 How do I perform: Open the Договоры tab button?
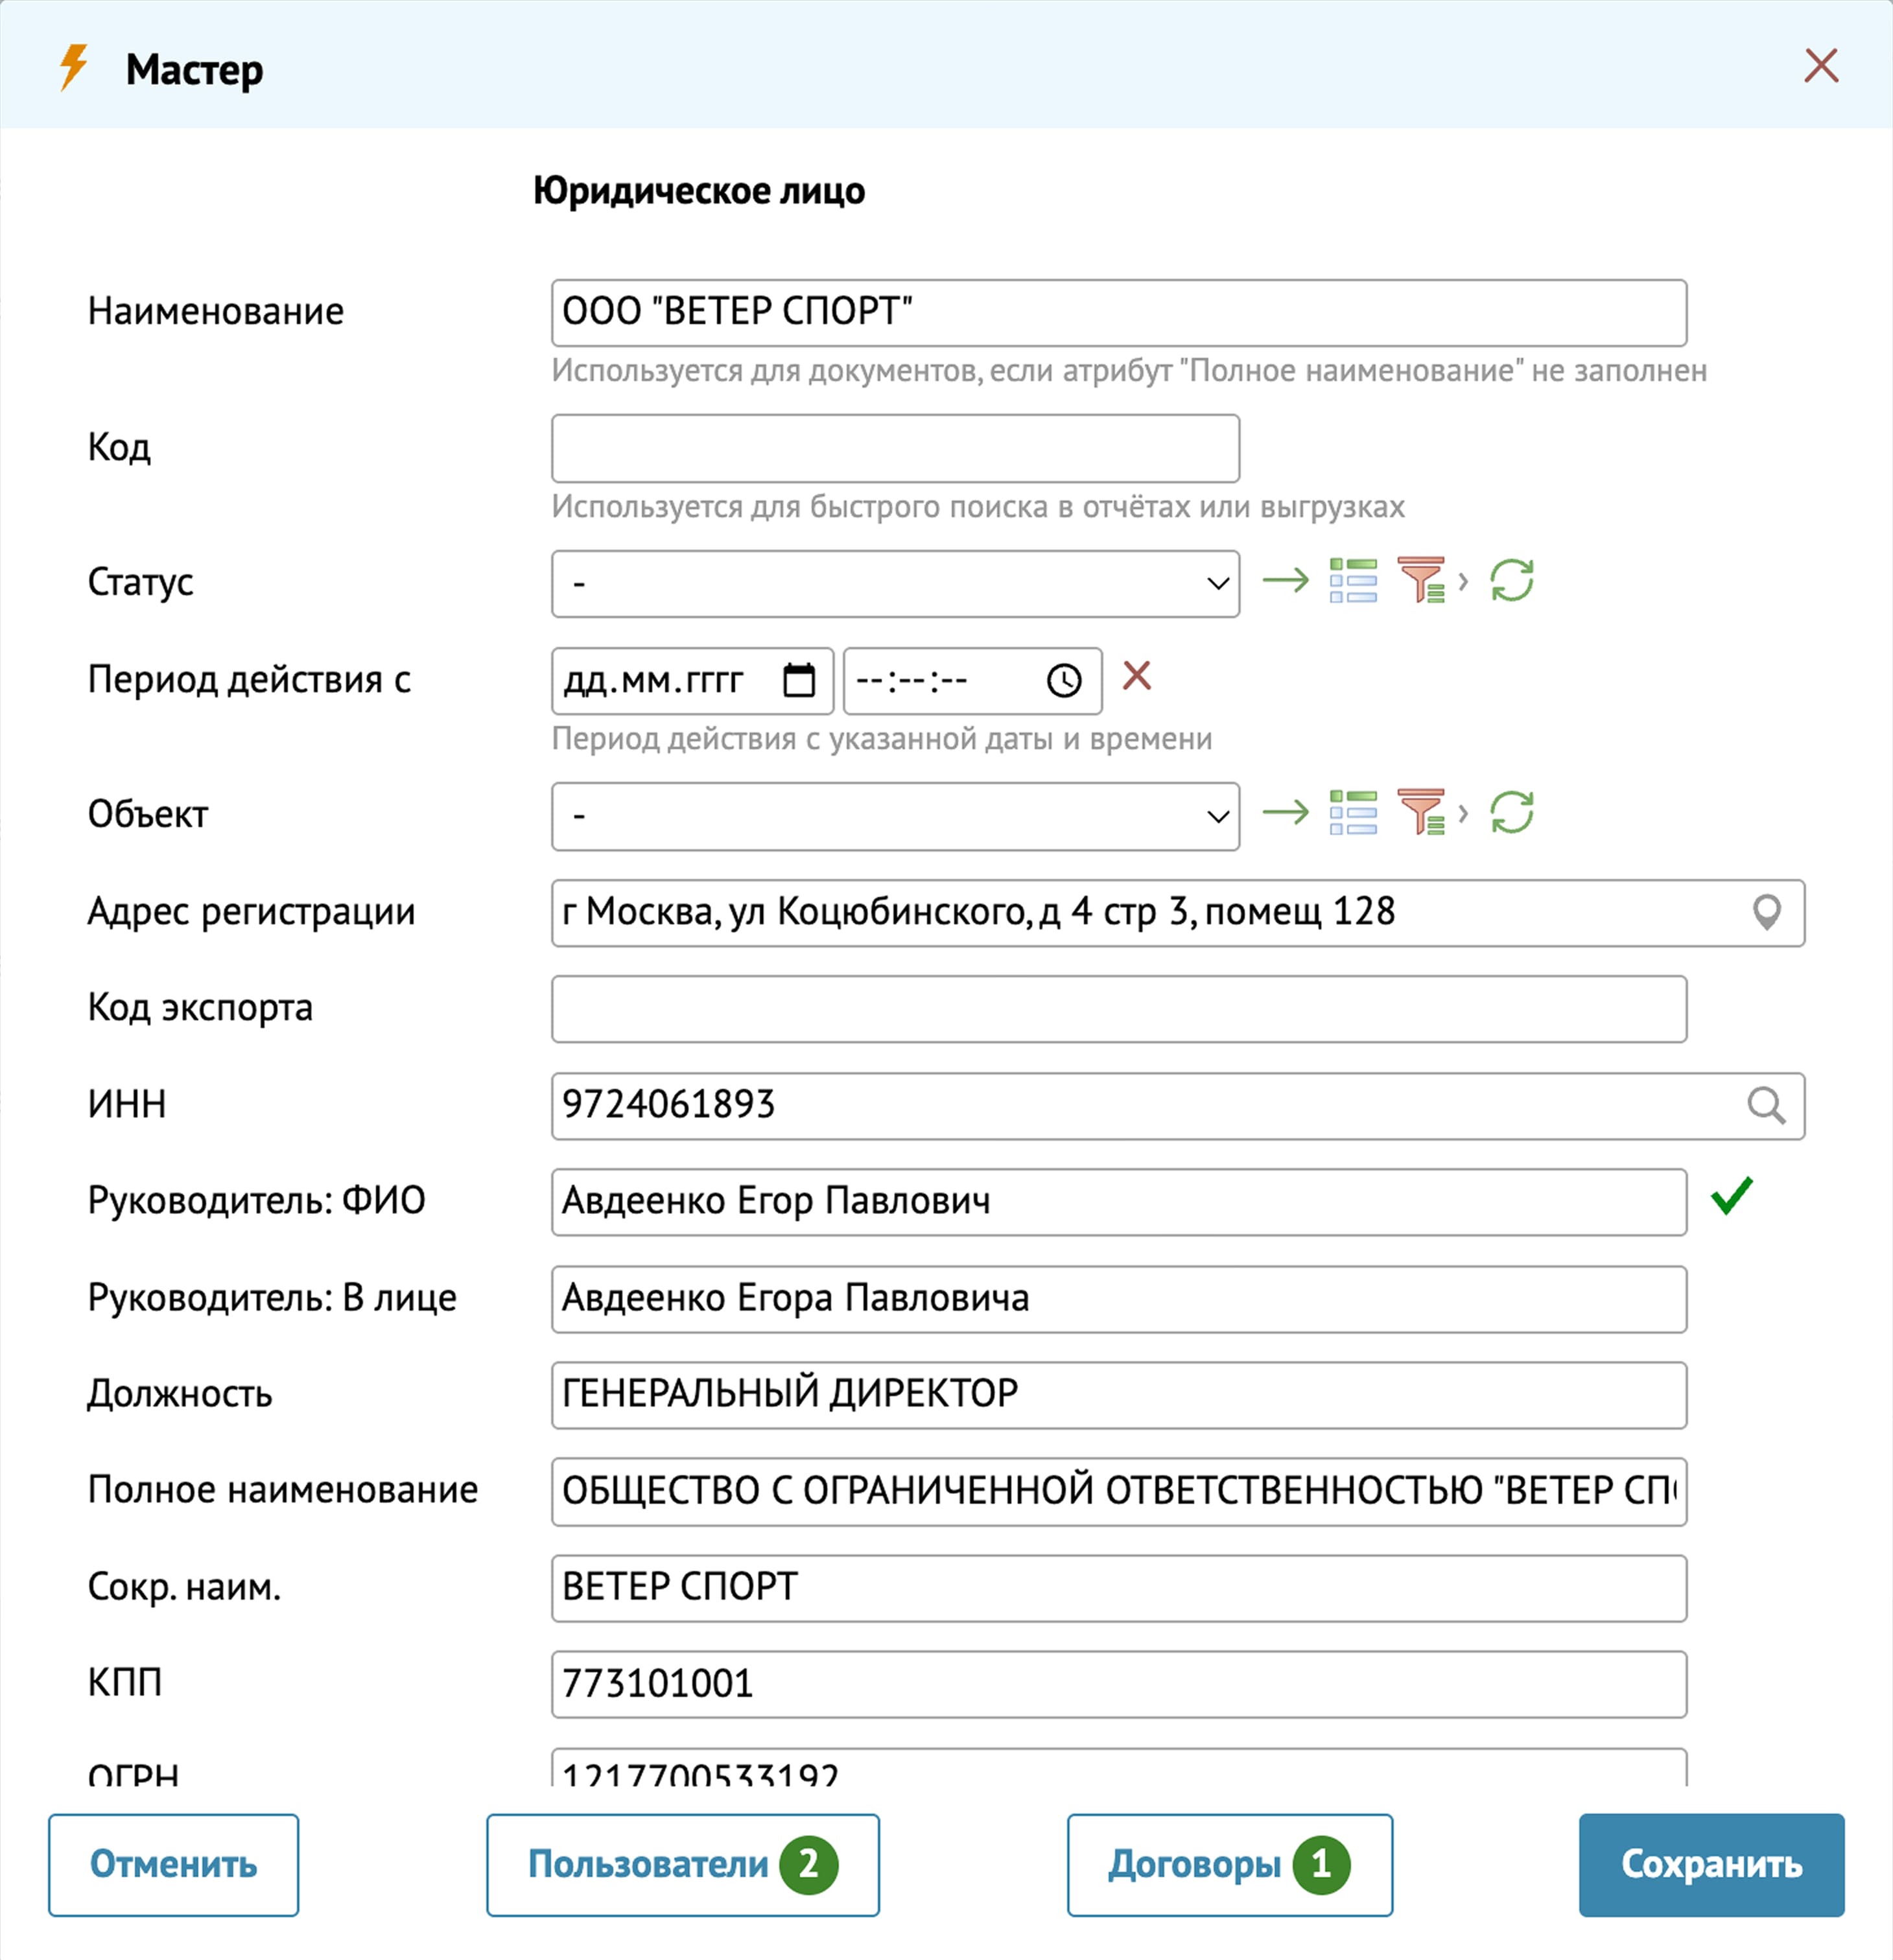[x=1229, y=1864]
